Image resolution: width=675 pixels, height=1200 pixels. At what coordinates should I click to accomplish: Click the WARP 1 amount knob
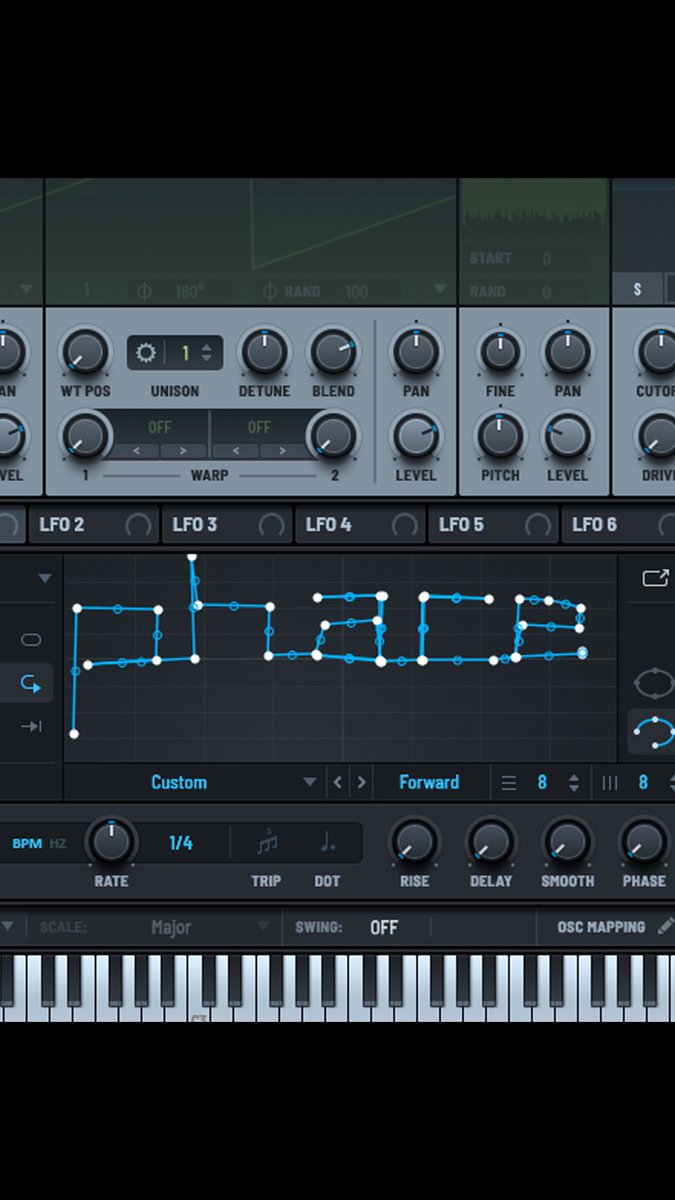pyautogui.click(x=85, y=436)
